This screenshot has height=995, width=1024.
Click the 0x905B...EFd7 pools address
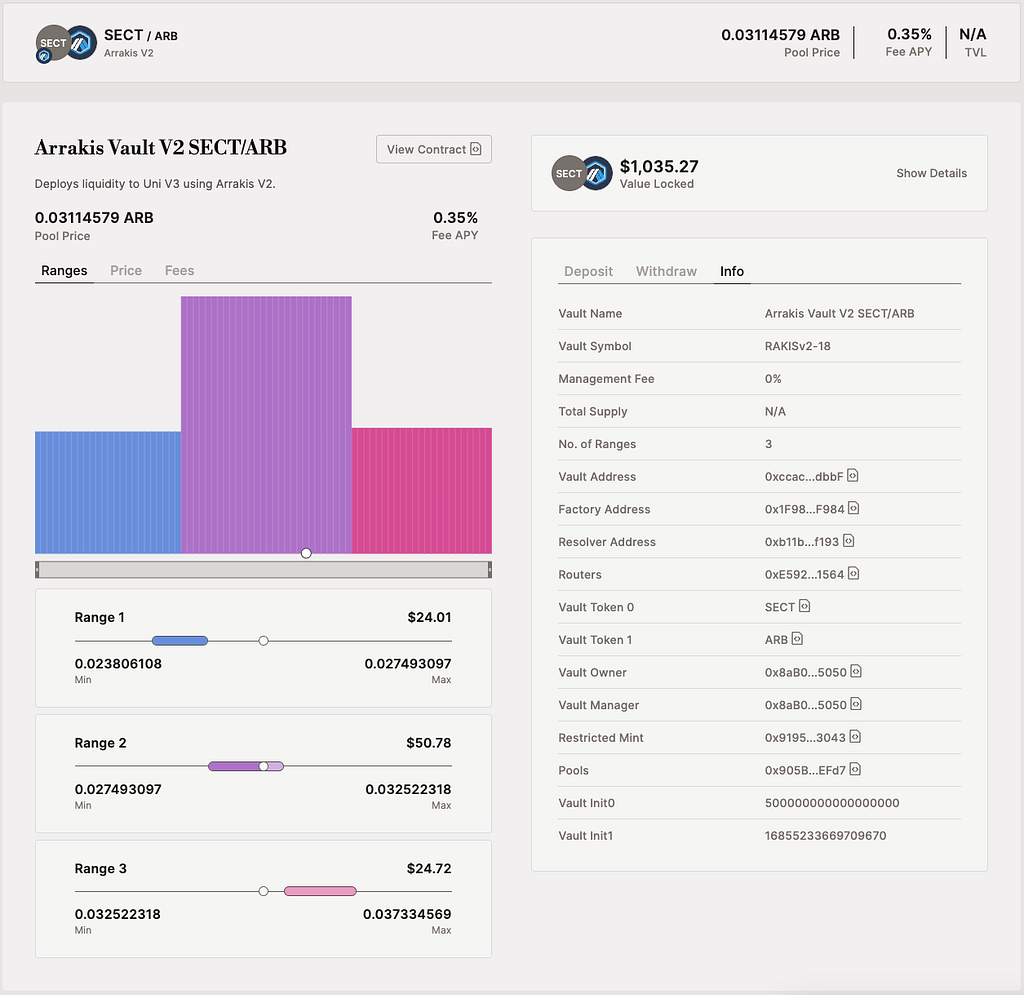point(805,770)
